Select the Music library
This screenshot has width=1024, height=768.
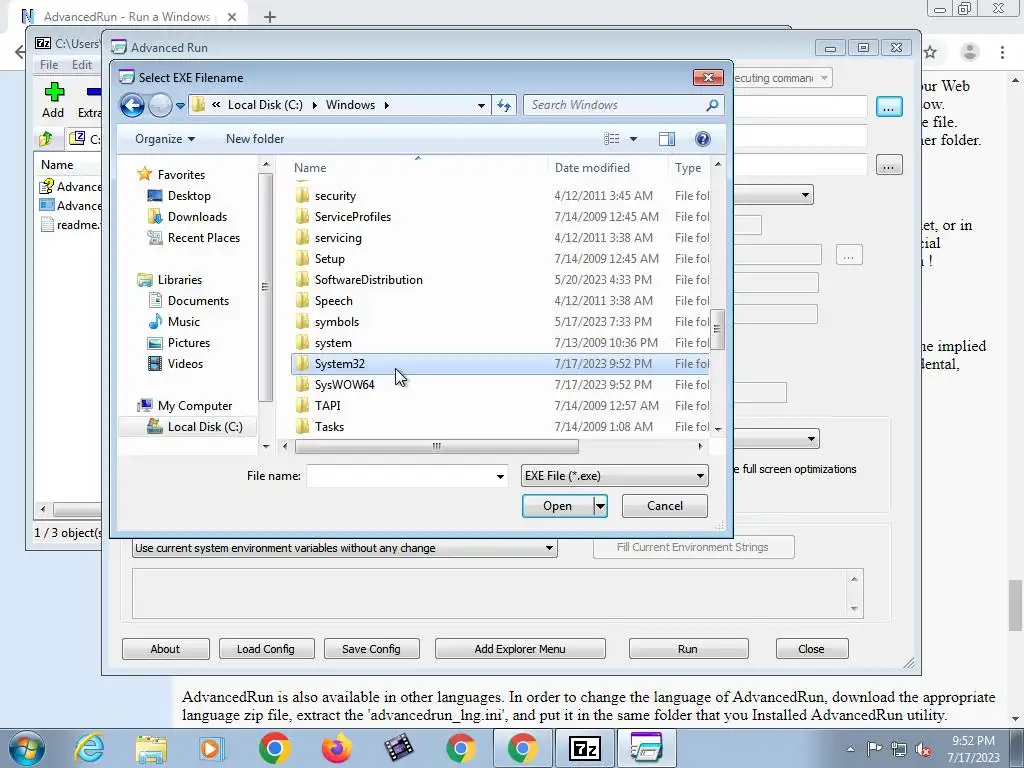click(x=184, y=321)
